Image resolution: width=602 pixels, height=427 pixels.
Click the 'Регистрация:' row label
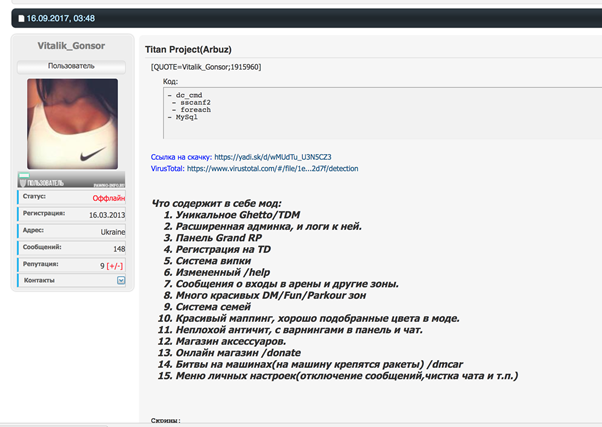click(x=44, y=213)
